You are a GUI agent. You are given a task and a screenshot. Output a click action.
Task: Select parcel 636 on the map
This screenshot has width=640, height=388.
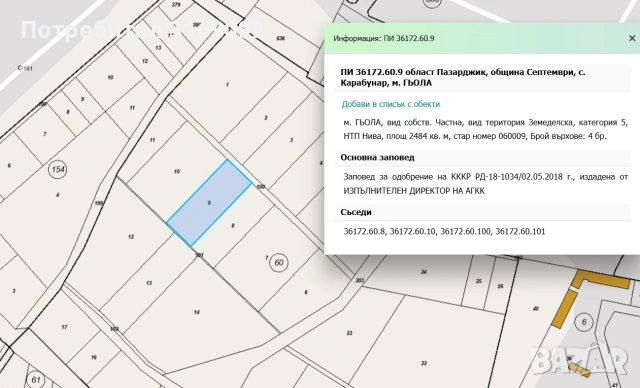(280, 38)
